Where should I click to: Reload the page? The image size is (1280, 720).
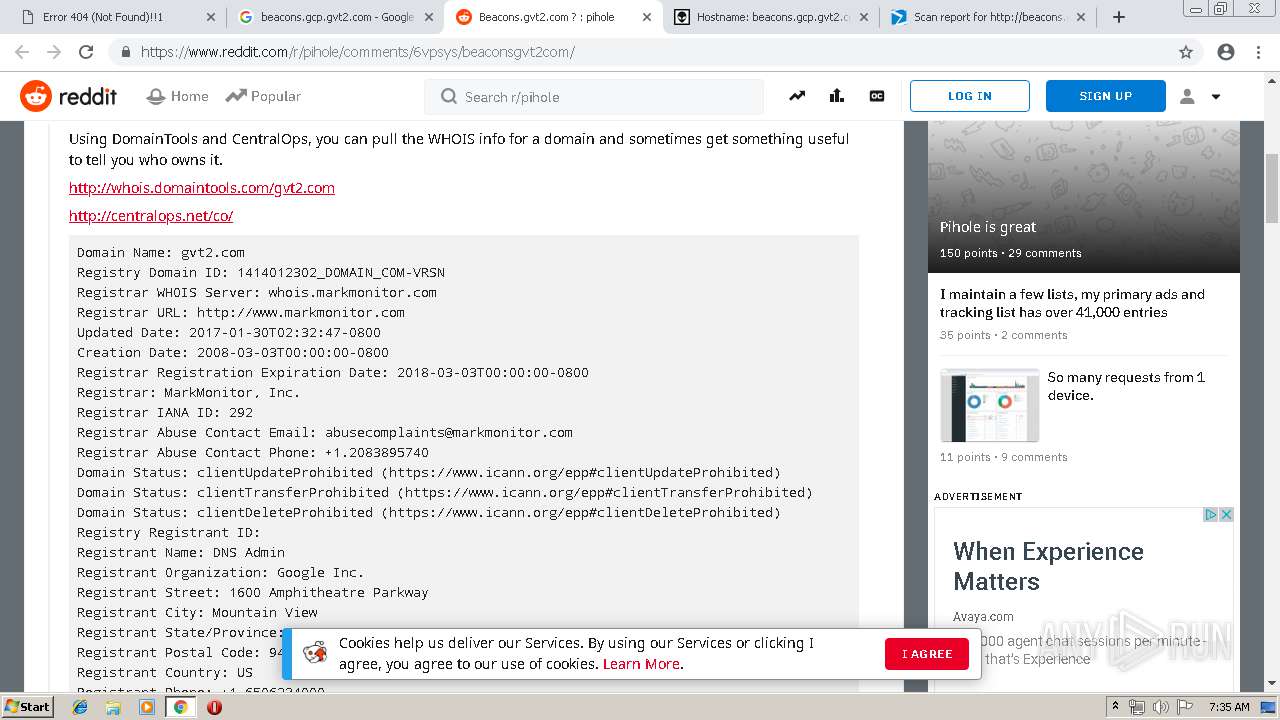(x=86, y=52)
